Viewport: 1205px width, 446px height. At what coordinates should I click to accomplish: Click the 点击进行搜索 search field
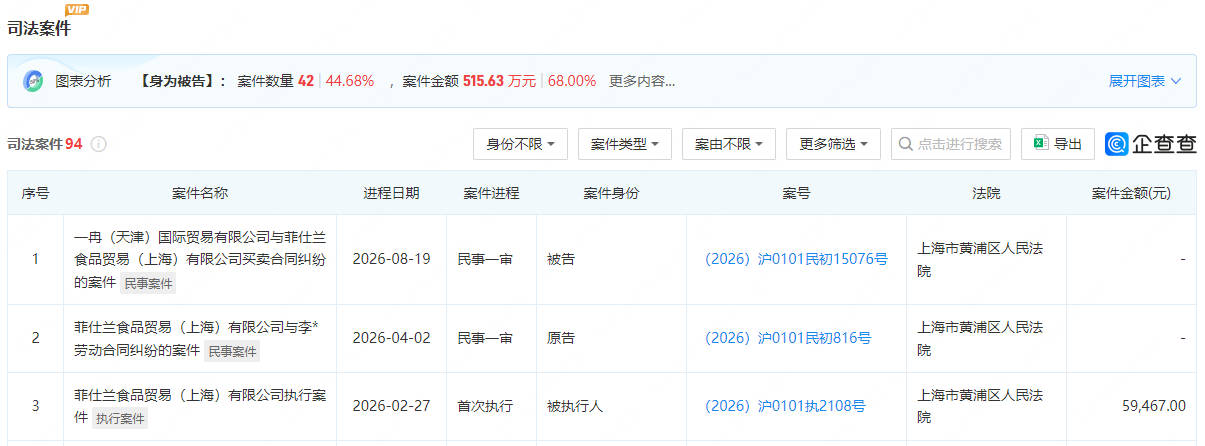pyautogui.click(x=951, y=144)
